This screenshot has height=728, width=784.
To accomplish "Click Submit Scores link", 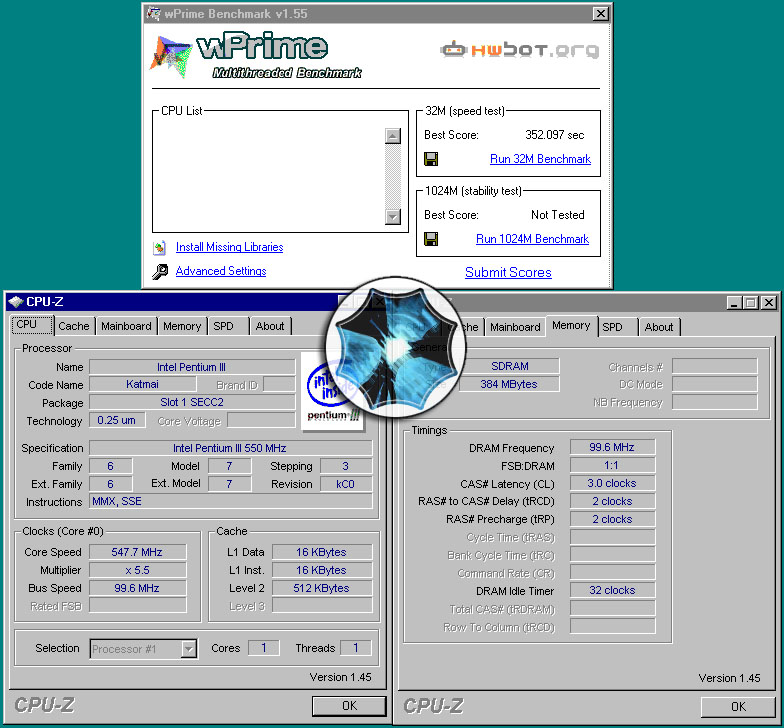I will (x=508, y=272).
